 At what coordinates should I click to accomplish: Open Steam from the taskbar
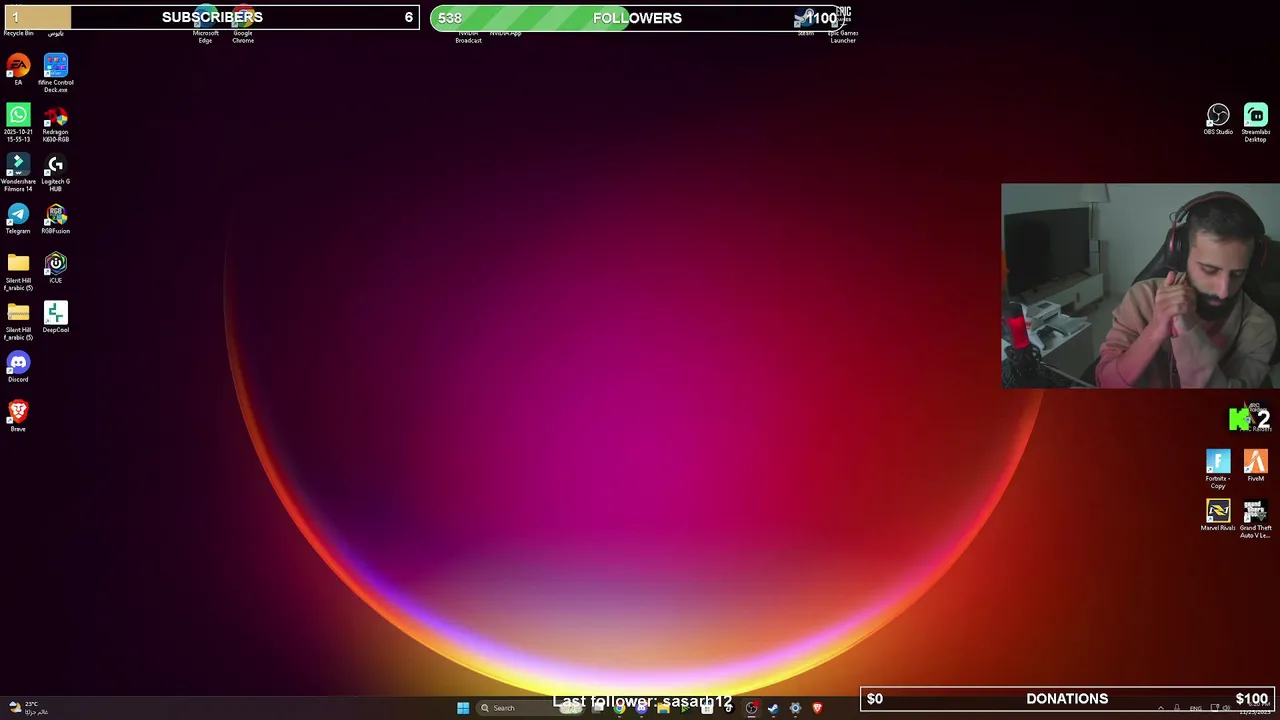pyautogui.click(x=773, y=708)
